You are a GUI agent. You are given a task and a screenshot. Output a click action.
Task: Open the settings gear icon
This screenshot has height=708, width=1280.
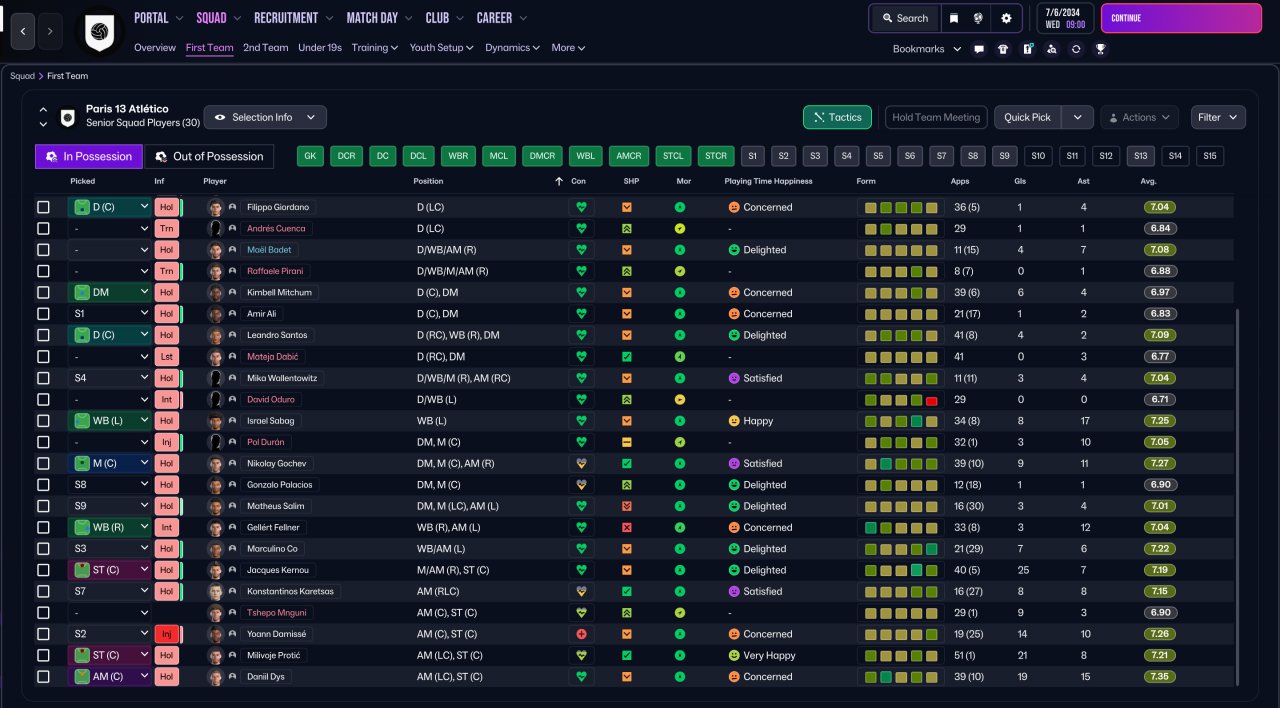point(1006,18)
